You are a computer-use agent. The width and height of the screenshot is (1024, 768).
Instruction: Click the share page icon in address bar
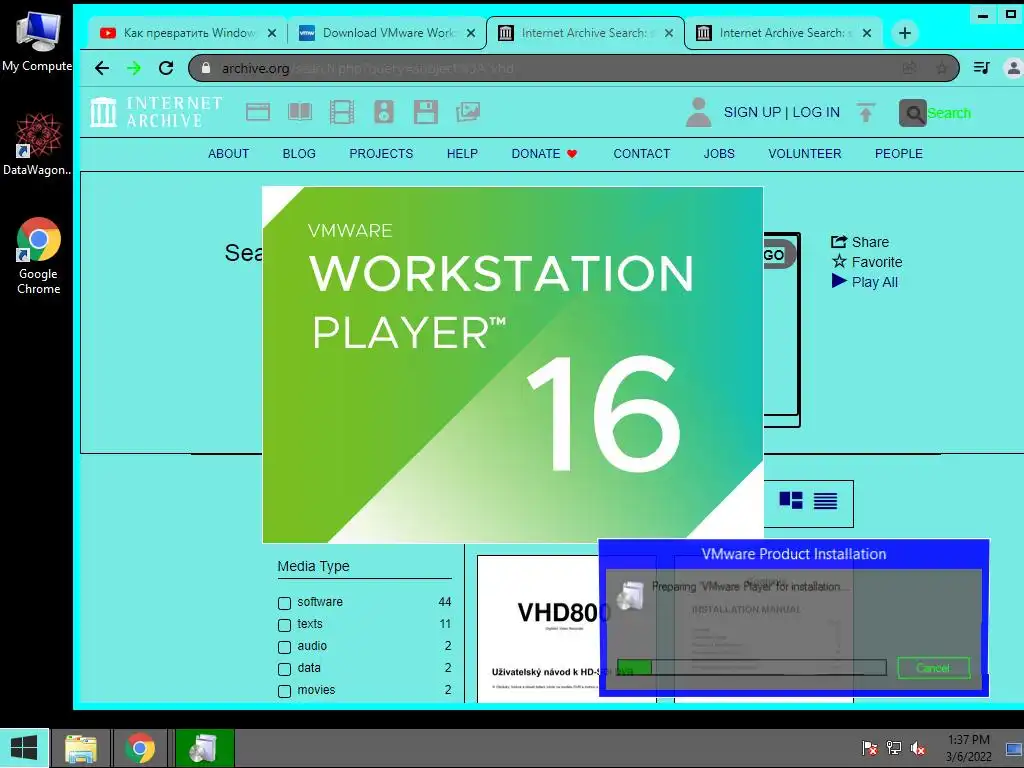(x=909, y=68)
